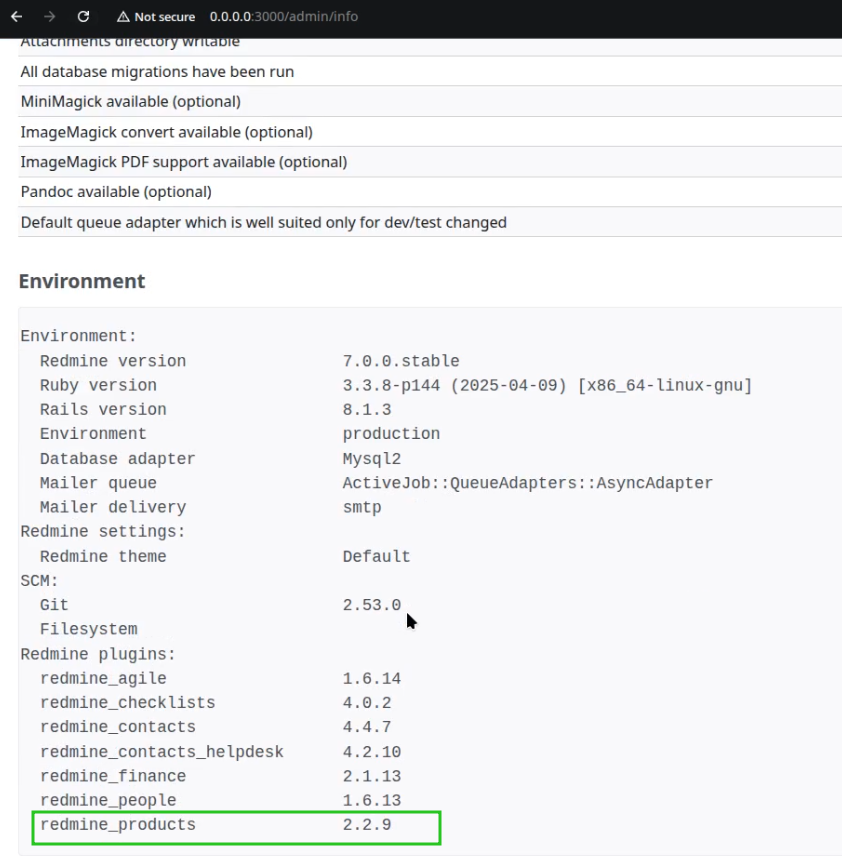Click the 'Redmine version' label
Image resolution: width=842 pixels, height=865 pixels.
[113, 361]
